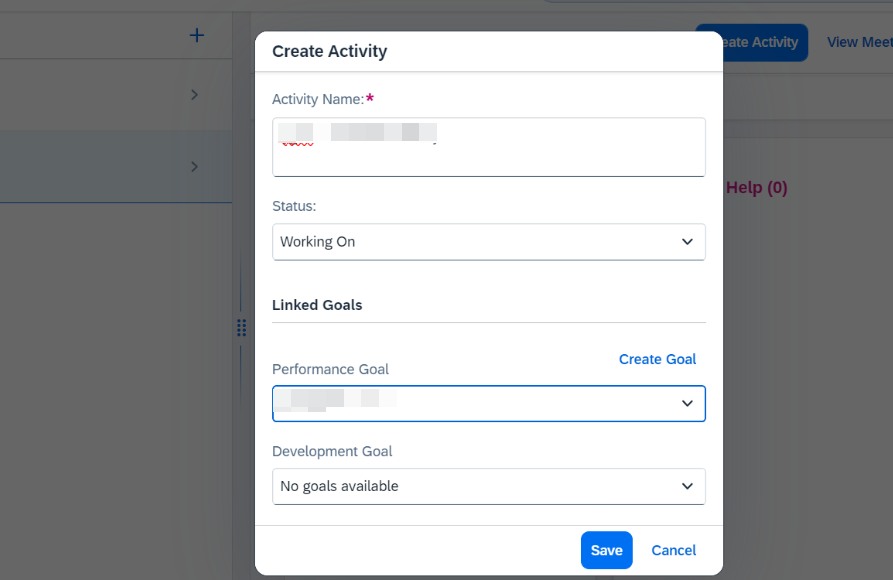Select the Working On status combo box
Screen dimensions: 893x580
pyautogui.click(x=489, y=242)
